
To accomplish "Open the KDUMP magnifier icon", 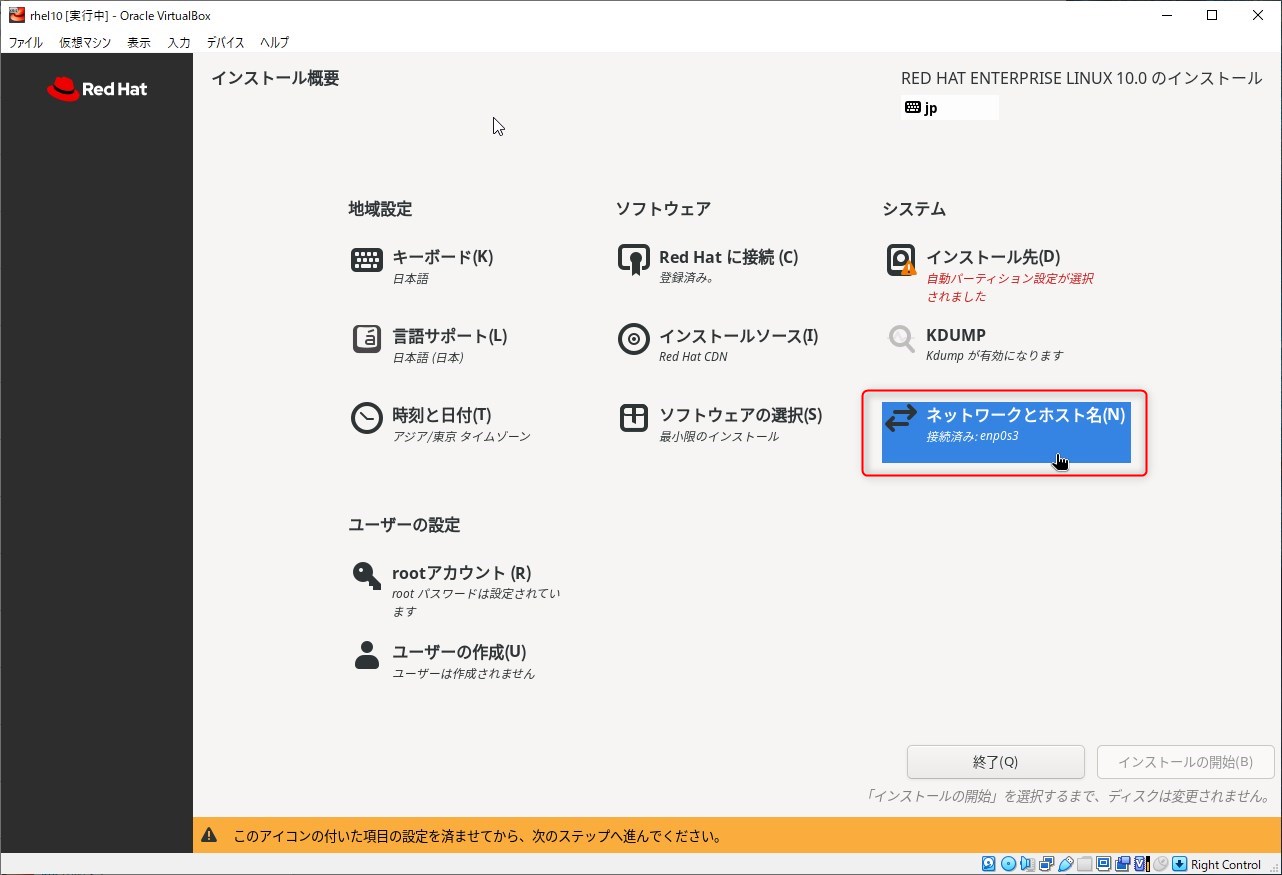I will (901, 339).
